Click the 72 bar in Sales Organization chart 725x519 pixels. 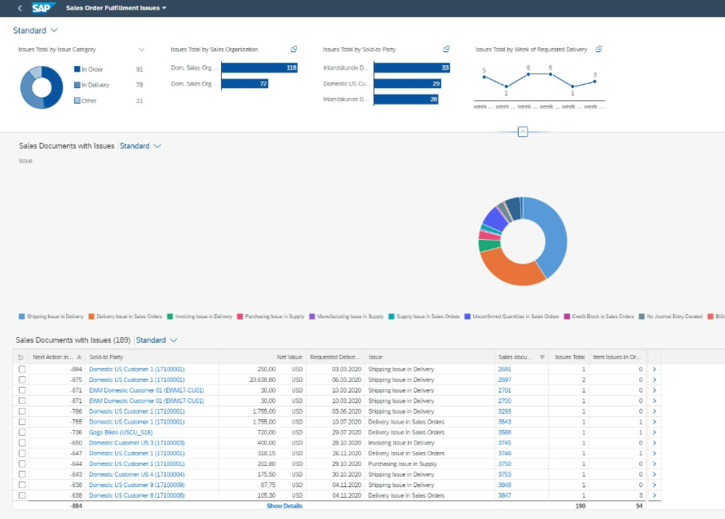pos(245,84)
